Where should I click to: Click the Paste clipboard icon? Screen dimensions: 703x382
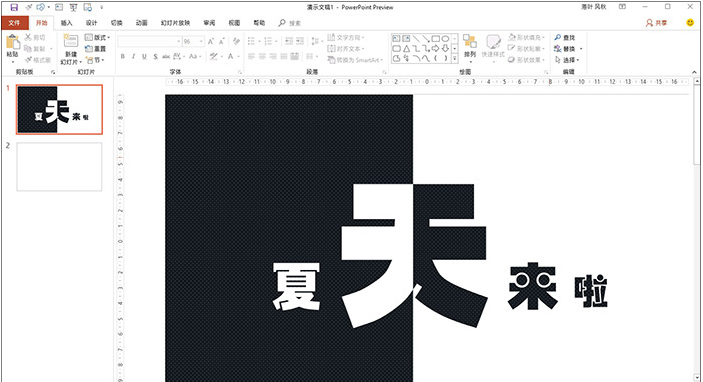point(13,43)
